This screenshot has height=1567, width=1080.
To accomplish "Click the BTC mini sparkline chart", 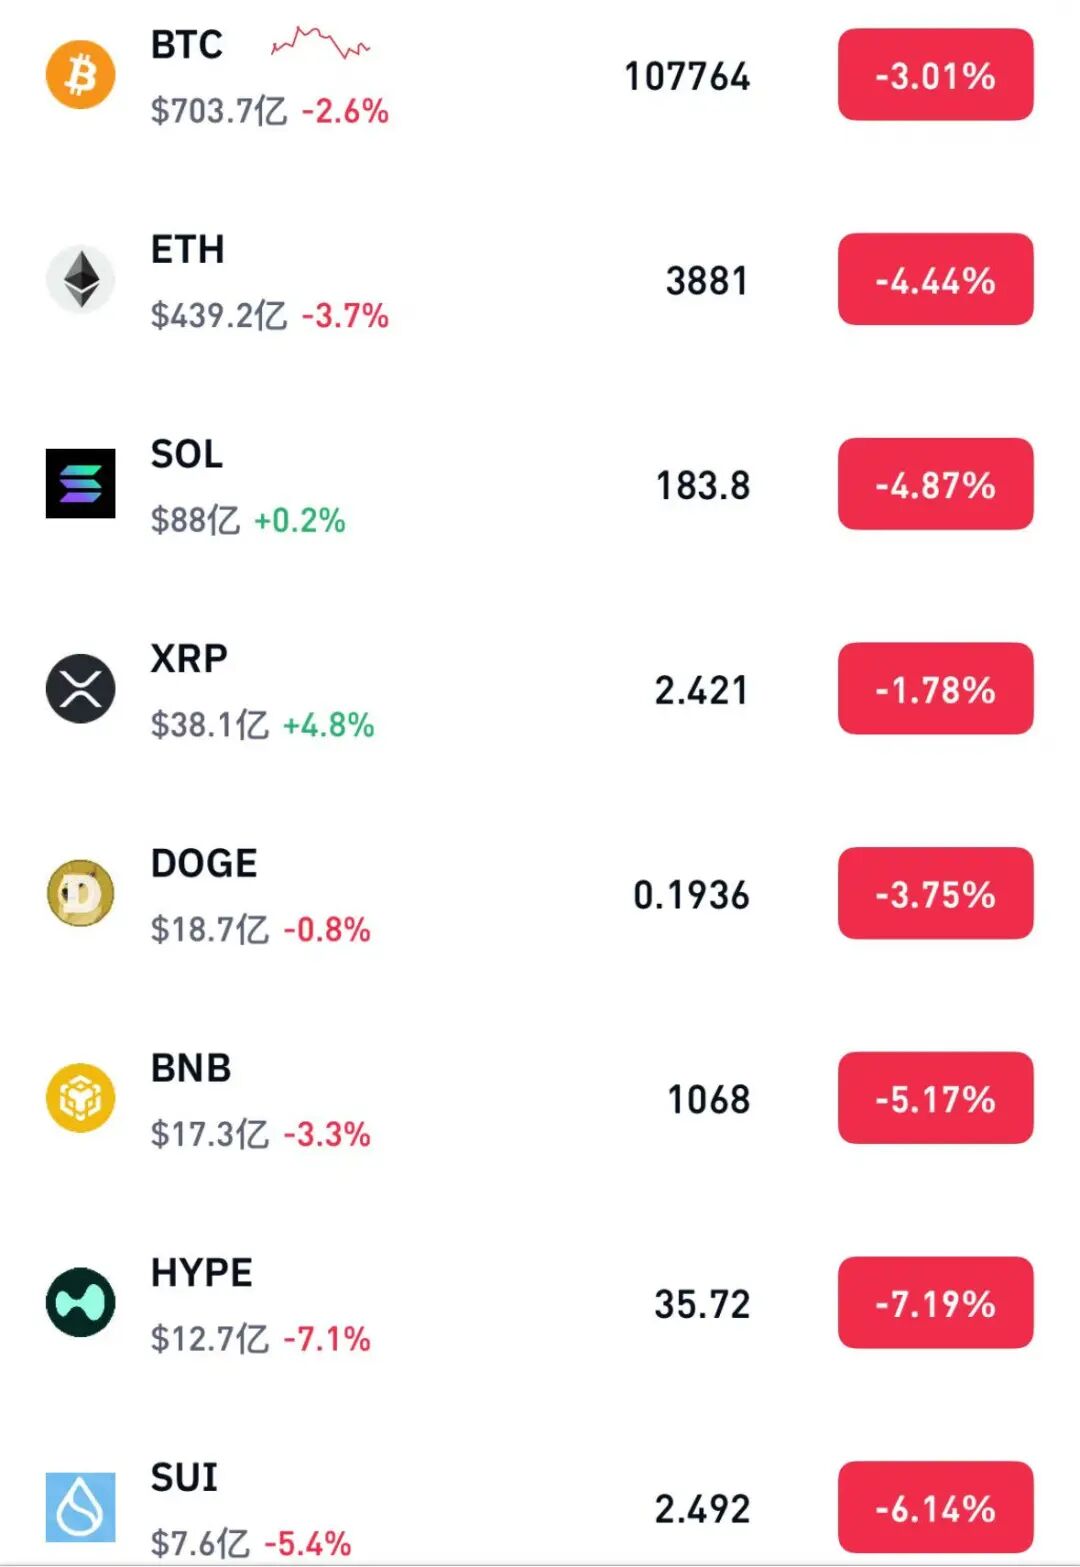I will point(320,43).
